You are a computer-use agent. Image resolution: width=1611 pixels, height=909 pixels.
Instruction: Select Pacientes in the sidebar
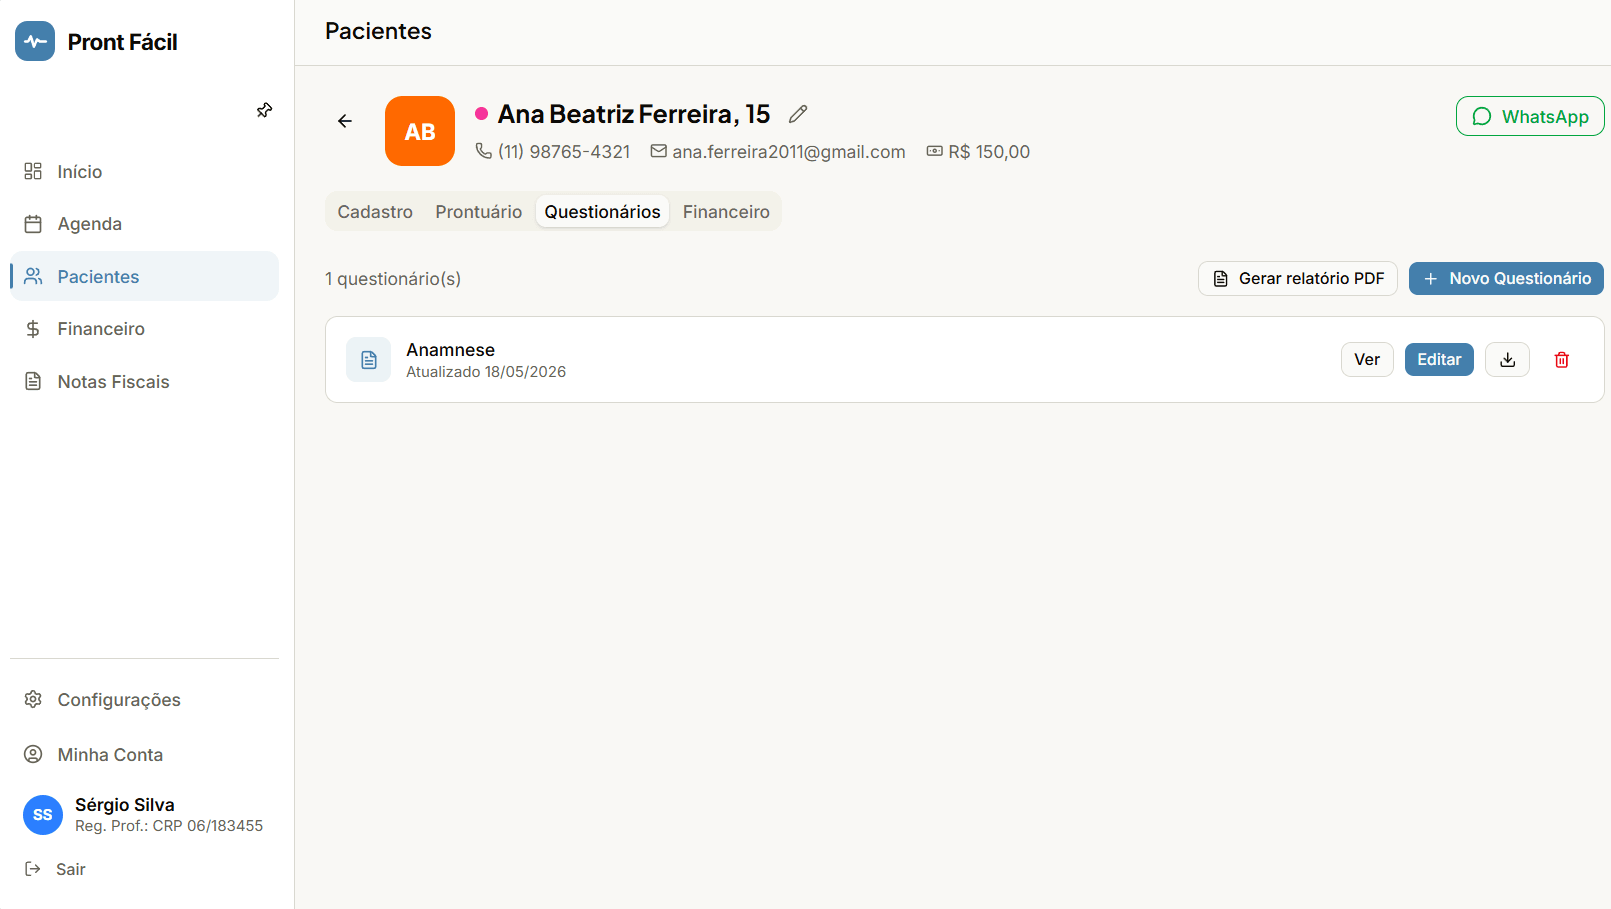144,276
